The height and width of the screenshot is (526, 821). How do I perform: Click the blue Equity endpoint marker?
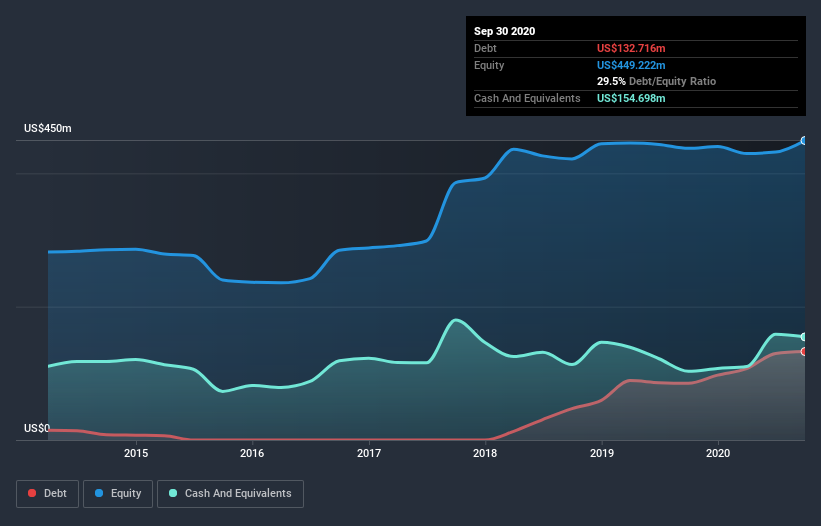coord(804,141)
